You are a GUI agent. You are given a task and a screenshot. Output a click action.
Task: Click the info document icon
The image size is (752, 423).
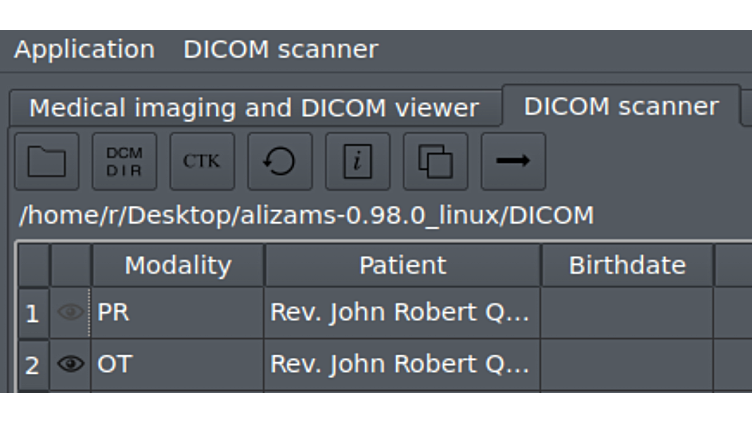pos(357,161)
